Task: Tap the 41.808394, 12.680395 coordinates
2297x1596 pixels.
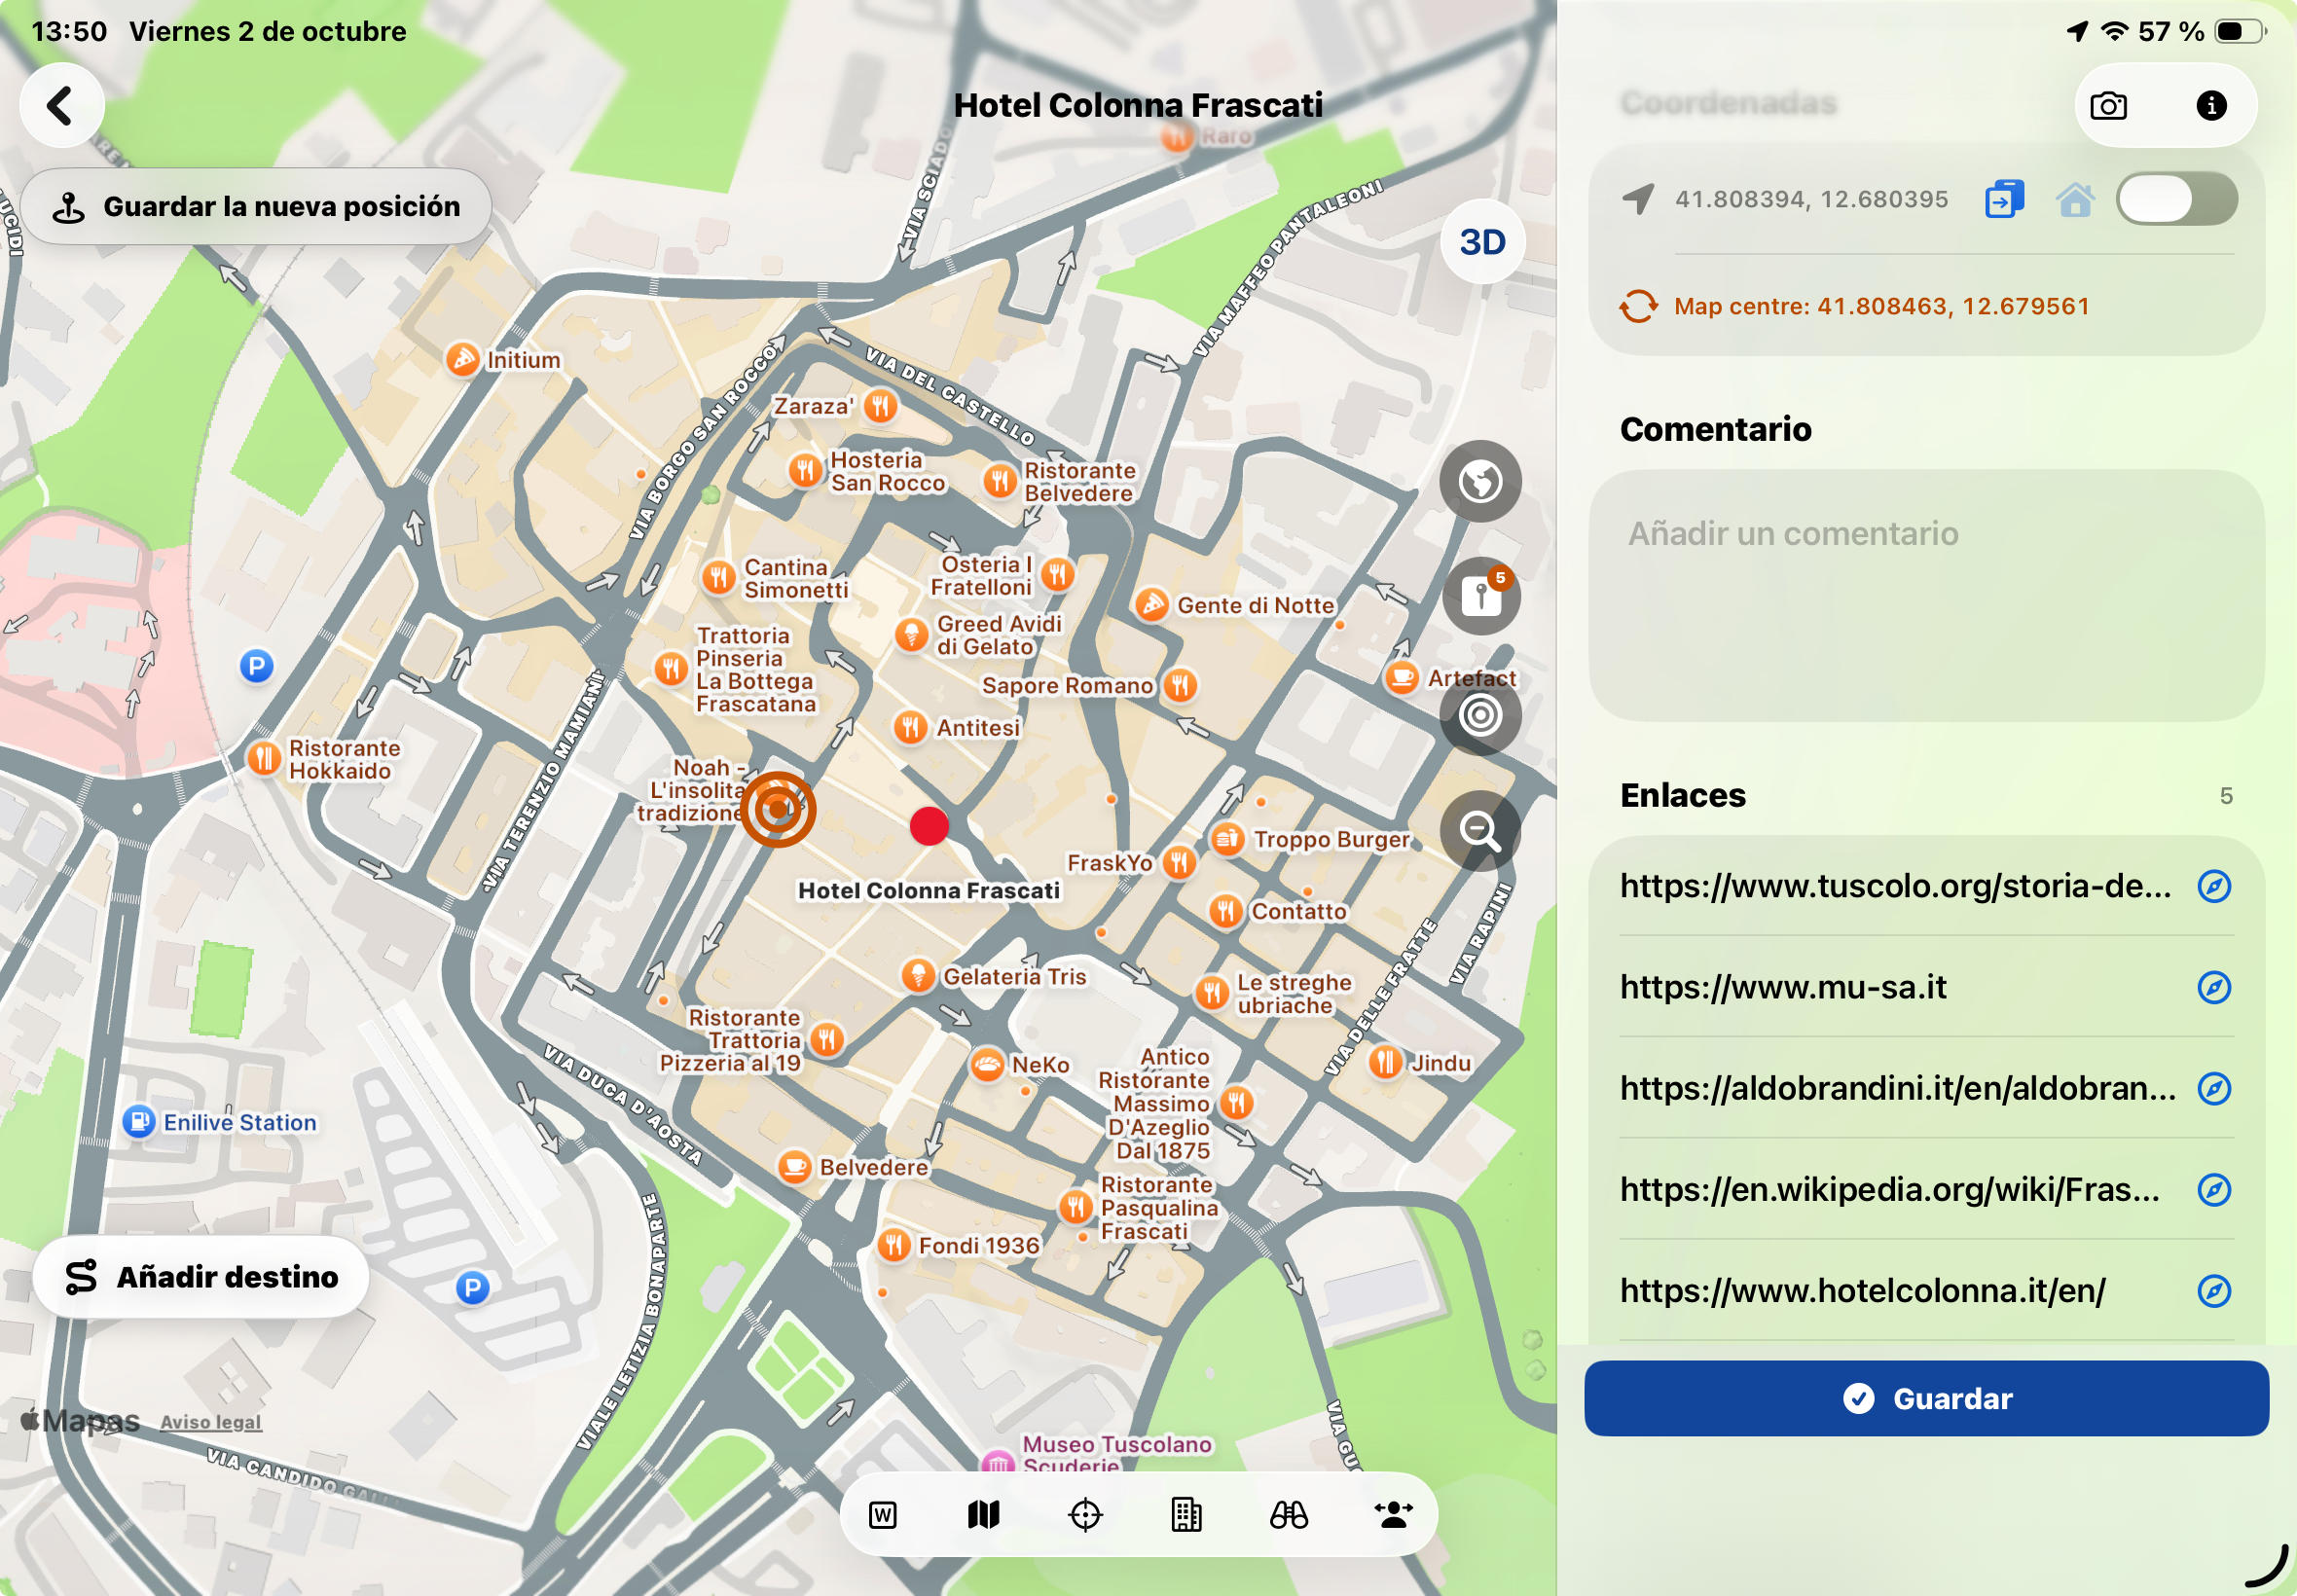Action: 1811,199
